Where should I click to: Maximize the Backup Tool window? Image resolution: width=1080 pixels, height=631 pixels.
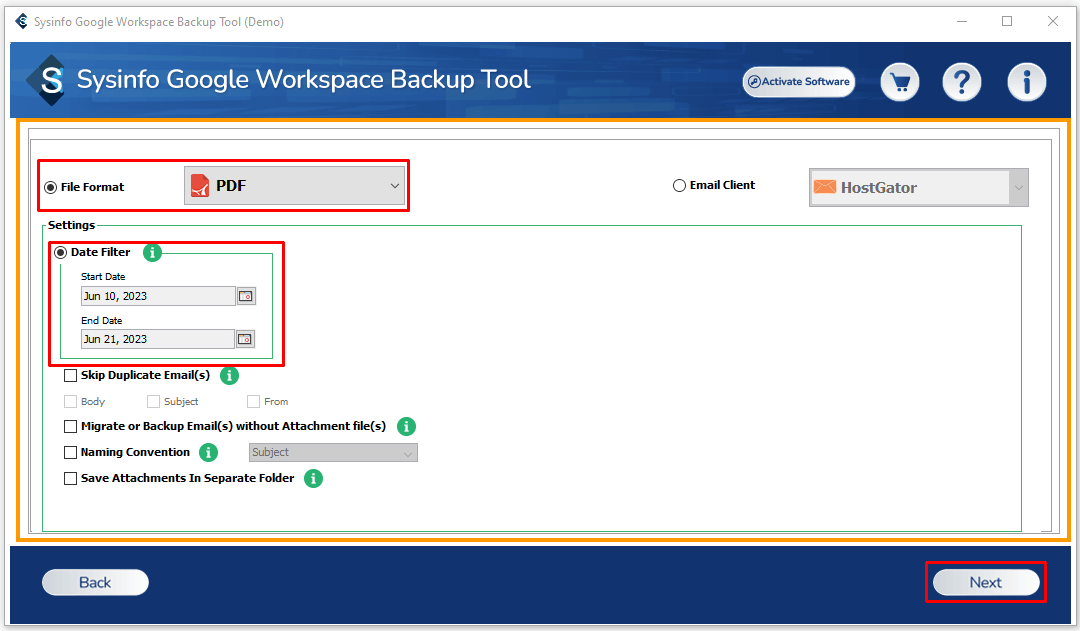pyautogui.click(x=1007, y=21)
